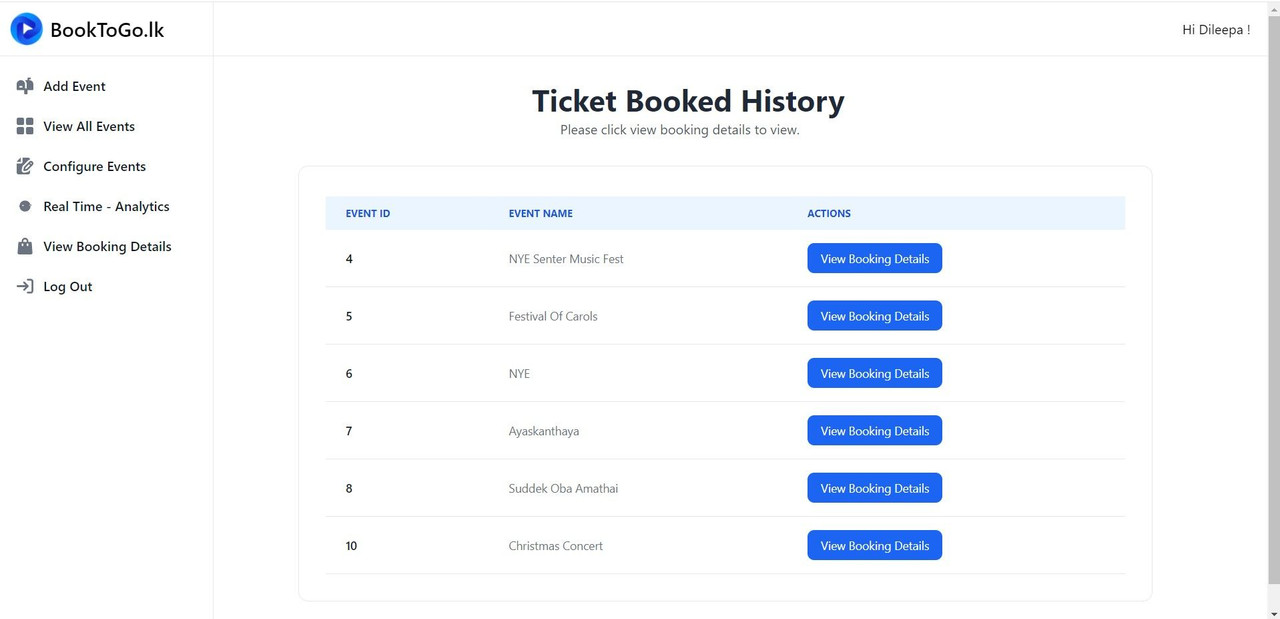This screenshot has width=1280, height=619.
Task: Click the Configure Events edit icon
Action: pos(25,166)
